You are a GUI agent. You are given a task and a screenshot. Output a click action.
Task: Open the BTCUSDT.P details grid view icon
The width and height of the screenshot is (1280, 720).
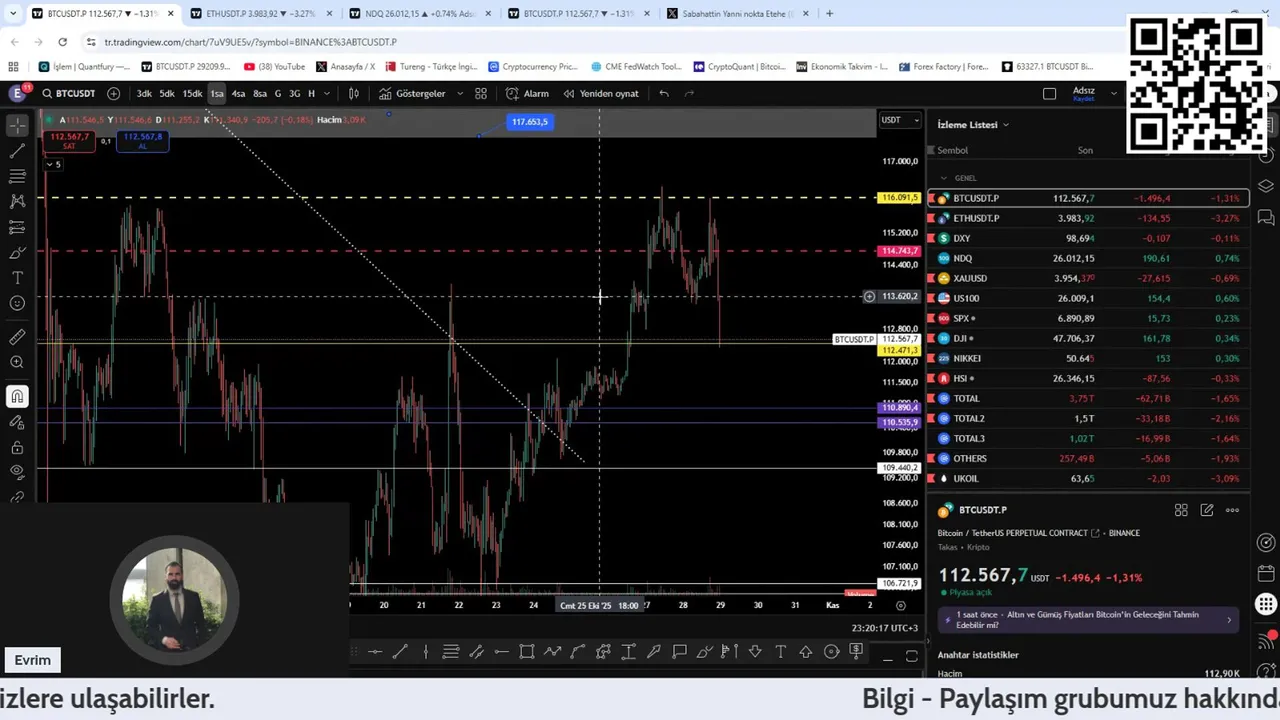coord(1181,510)
